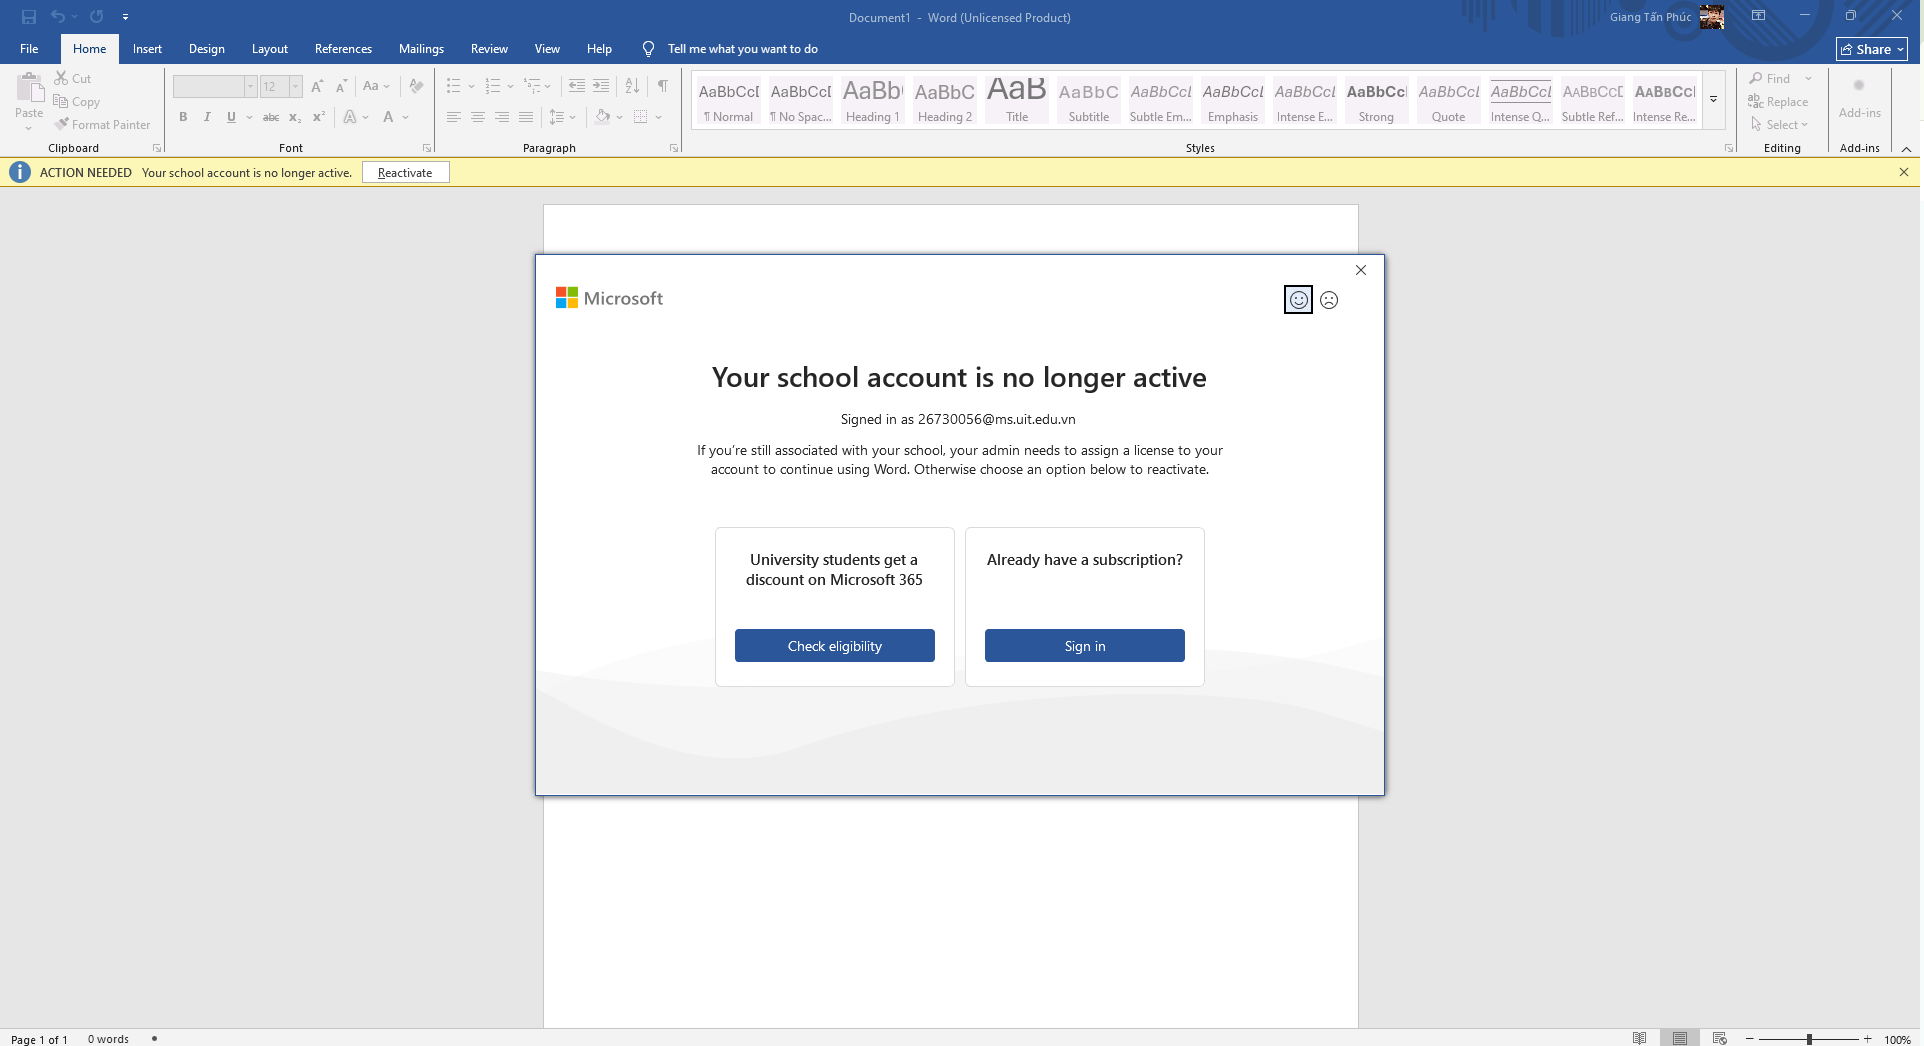Switch to Print Layout view
Viewport: 1924px width, 1046px height.
tap(1680, 1038)
